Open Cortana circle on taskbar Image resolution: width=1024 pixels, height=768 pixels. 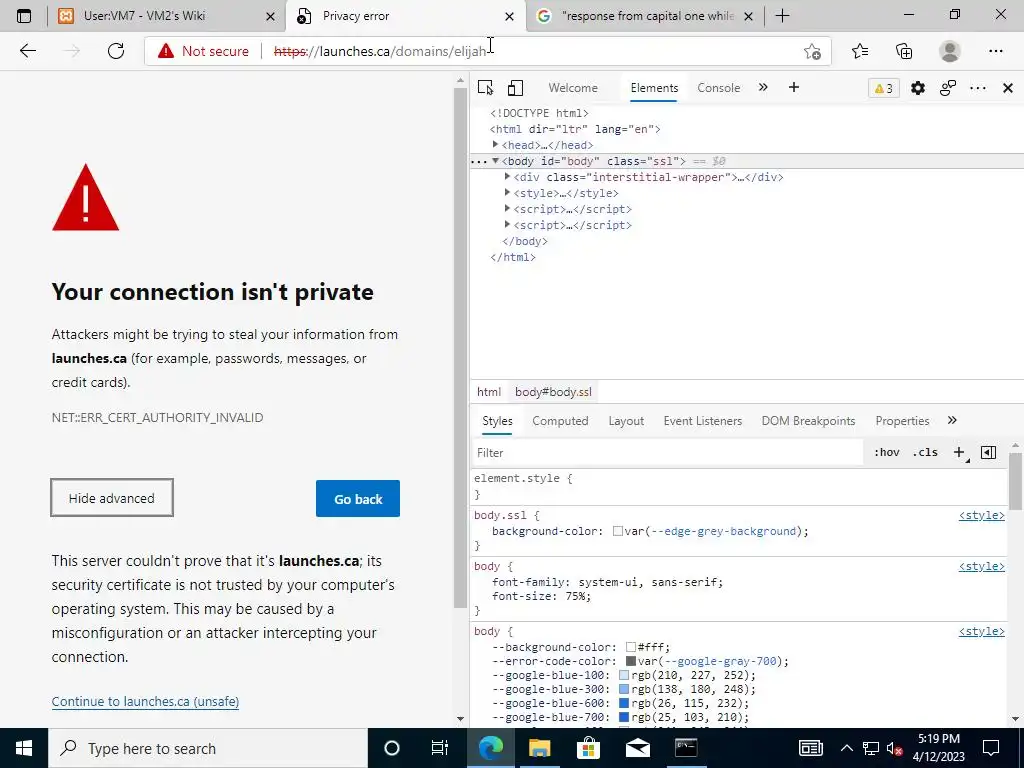391,748
